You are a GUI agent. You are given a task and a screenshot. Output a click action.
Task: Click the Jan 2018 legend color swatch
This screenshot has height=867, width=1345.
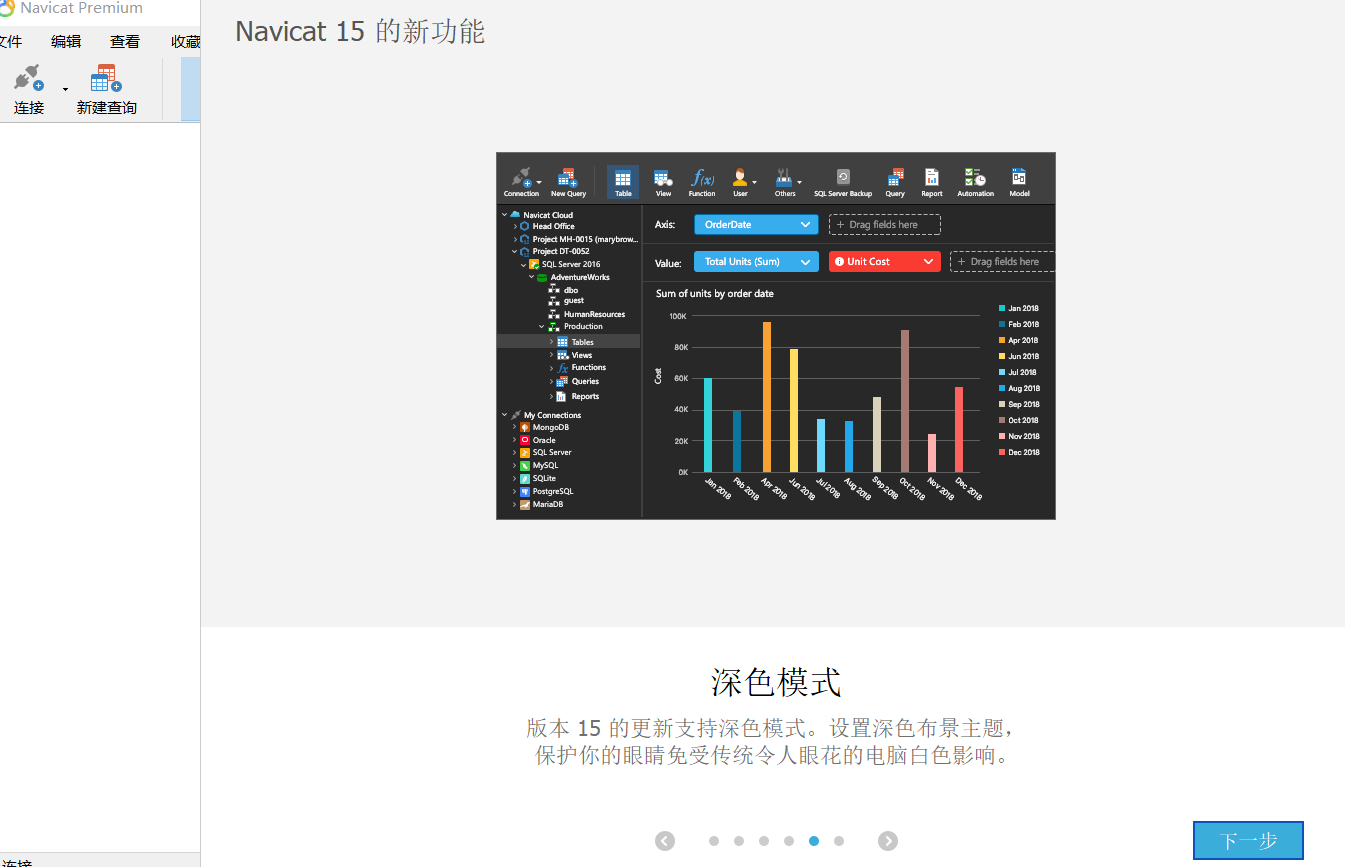[1002, 308]
